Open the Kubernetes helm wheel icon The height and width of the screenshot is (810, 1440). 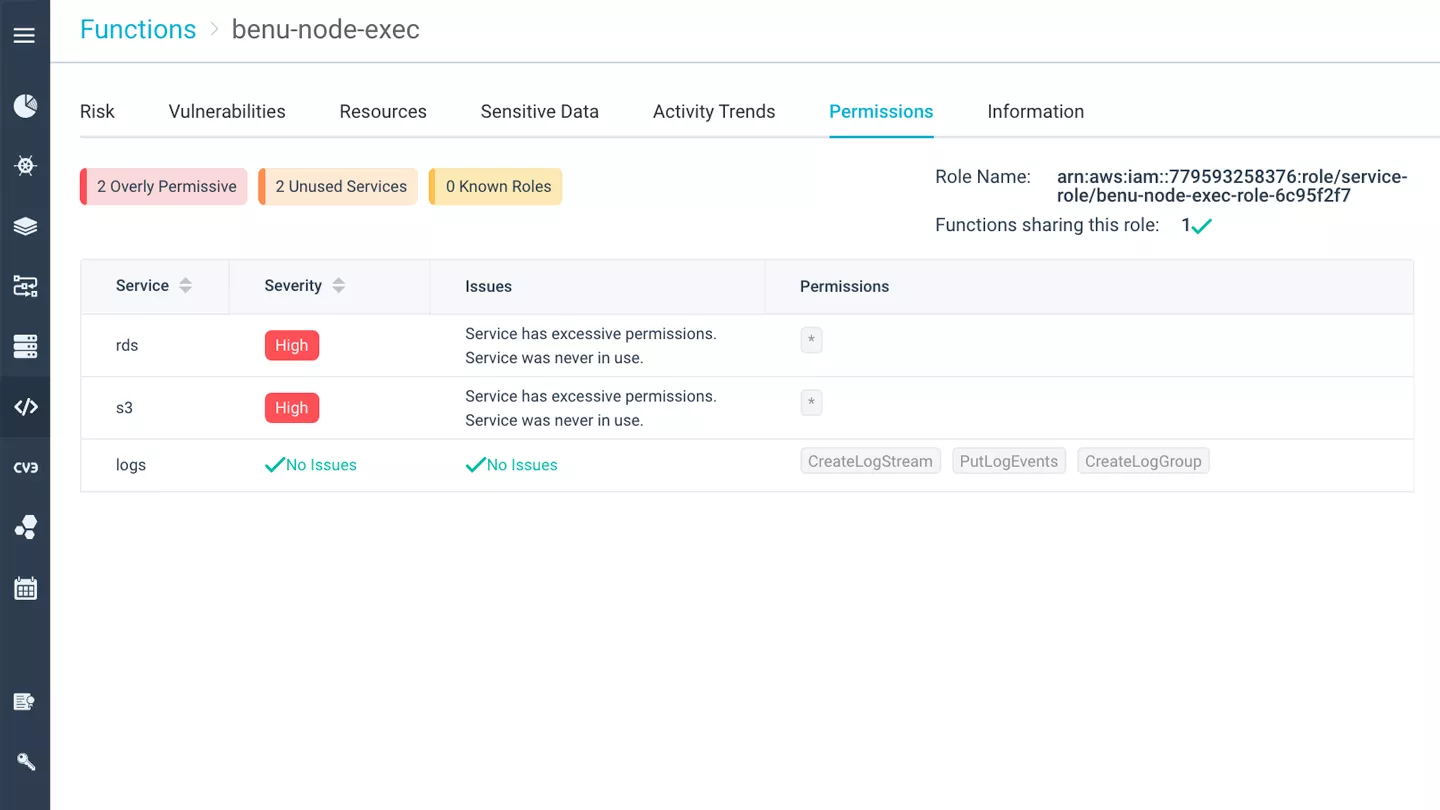pyautogui.click(x=25, y=166)
